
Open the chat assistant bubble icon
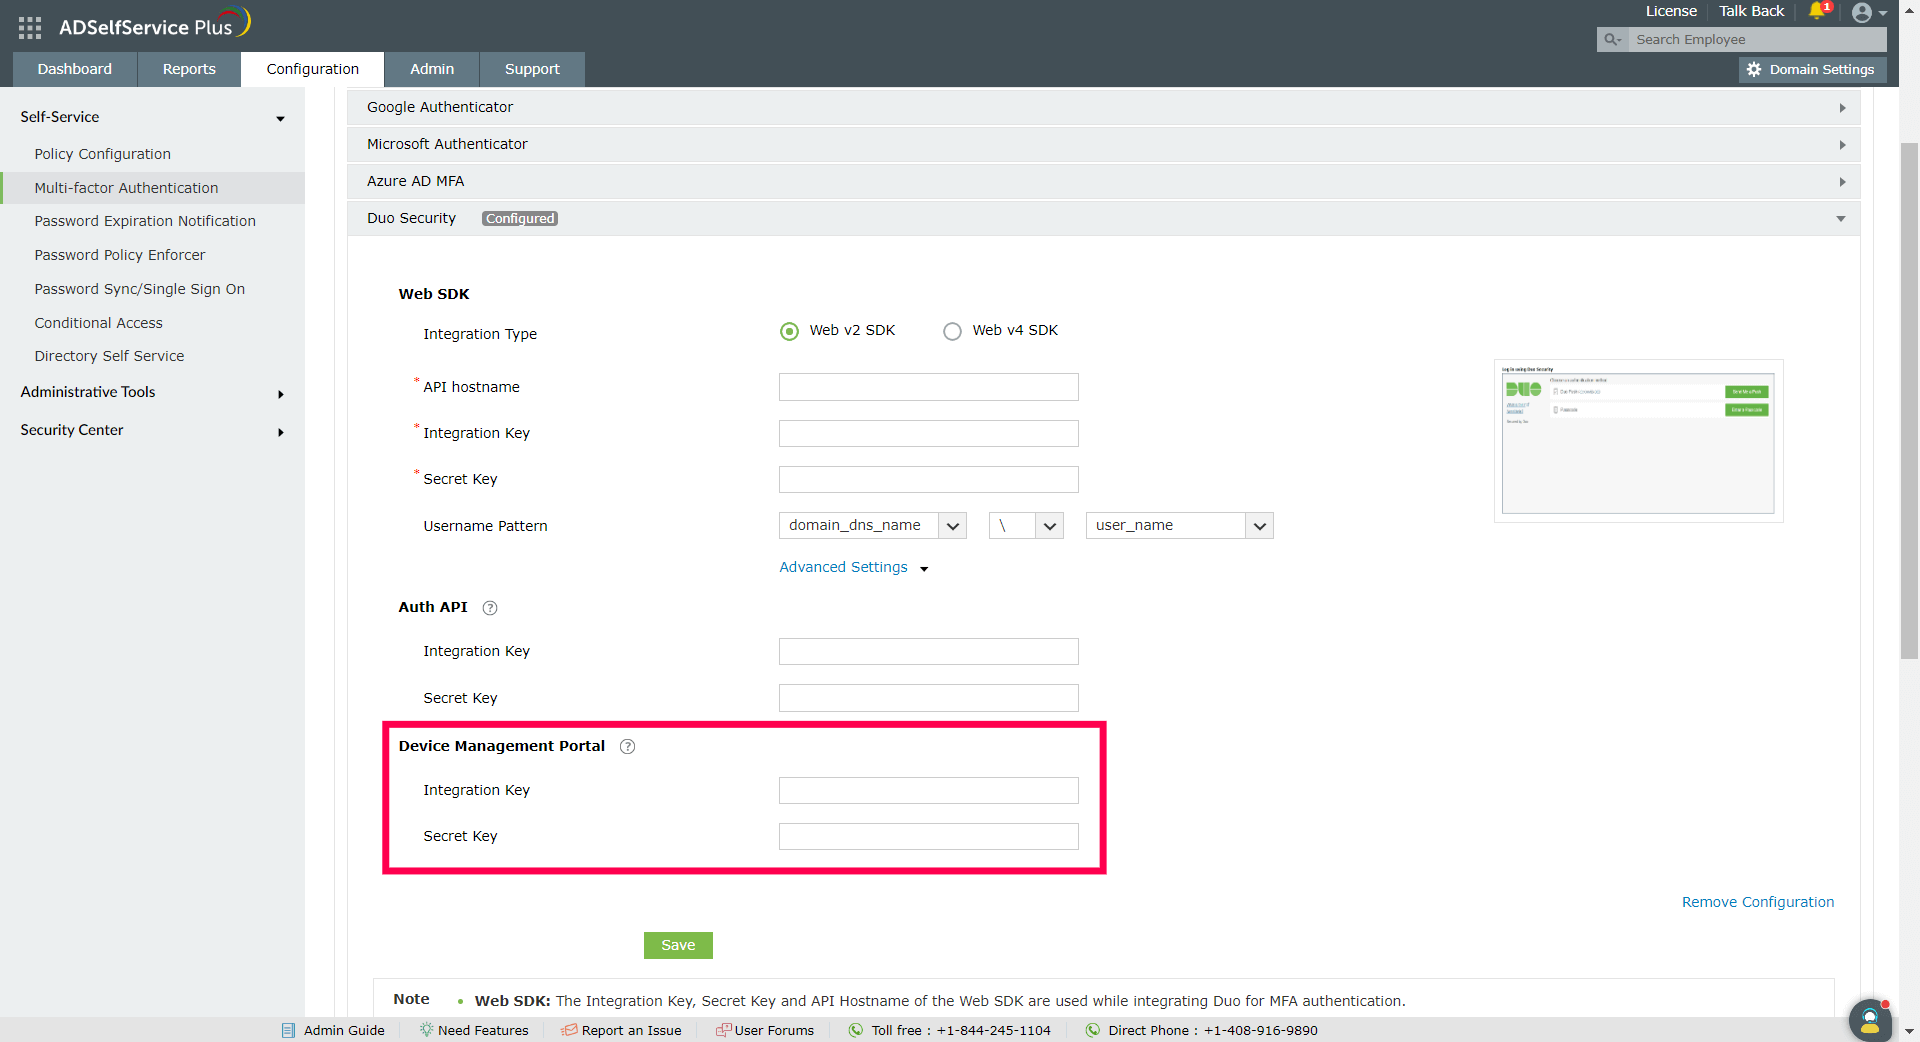click(1869, 1020)
